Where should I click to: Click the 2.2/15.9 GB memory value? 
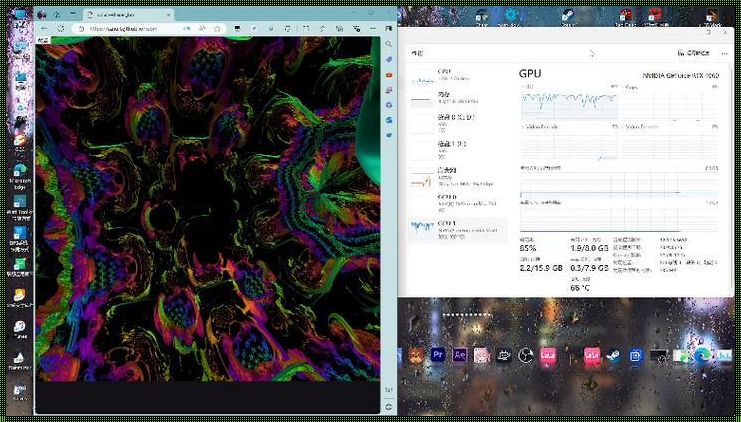coord(541,268)
